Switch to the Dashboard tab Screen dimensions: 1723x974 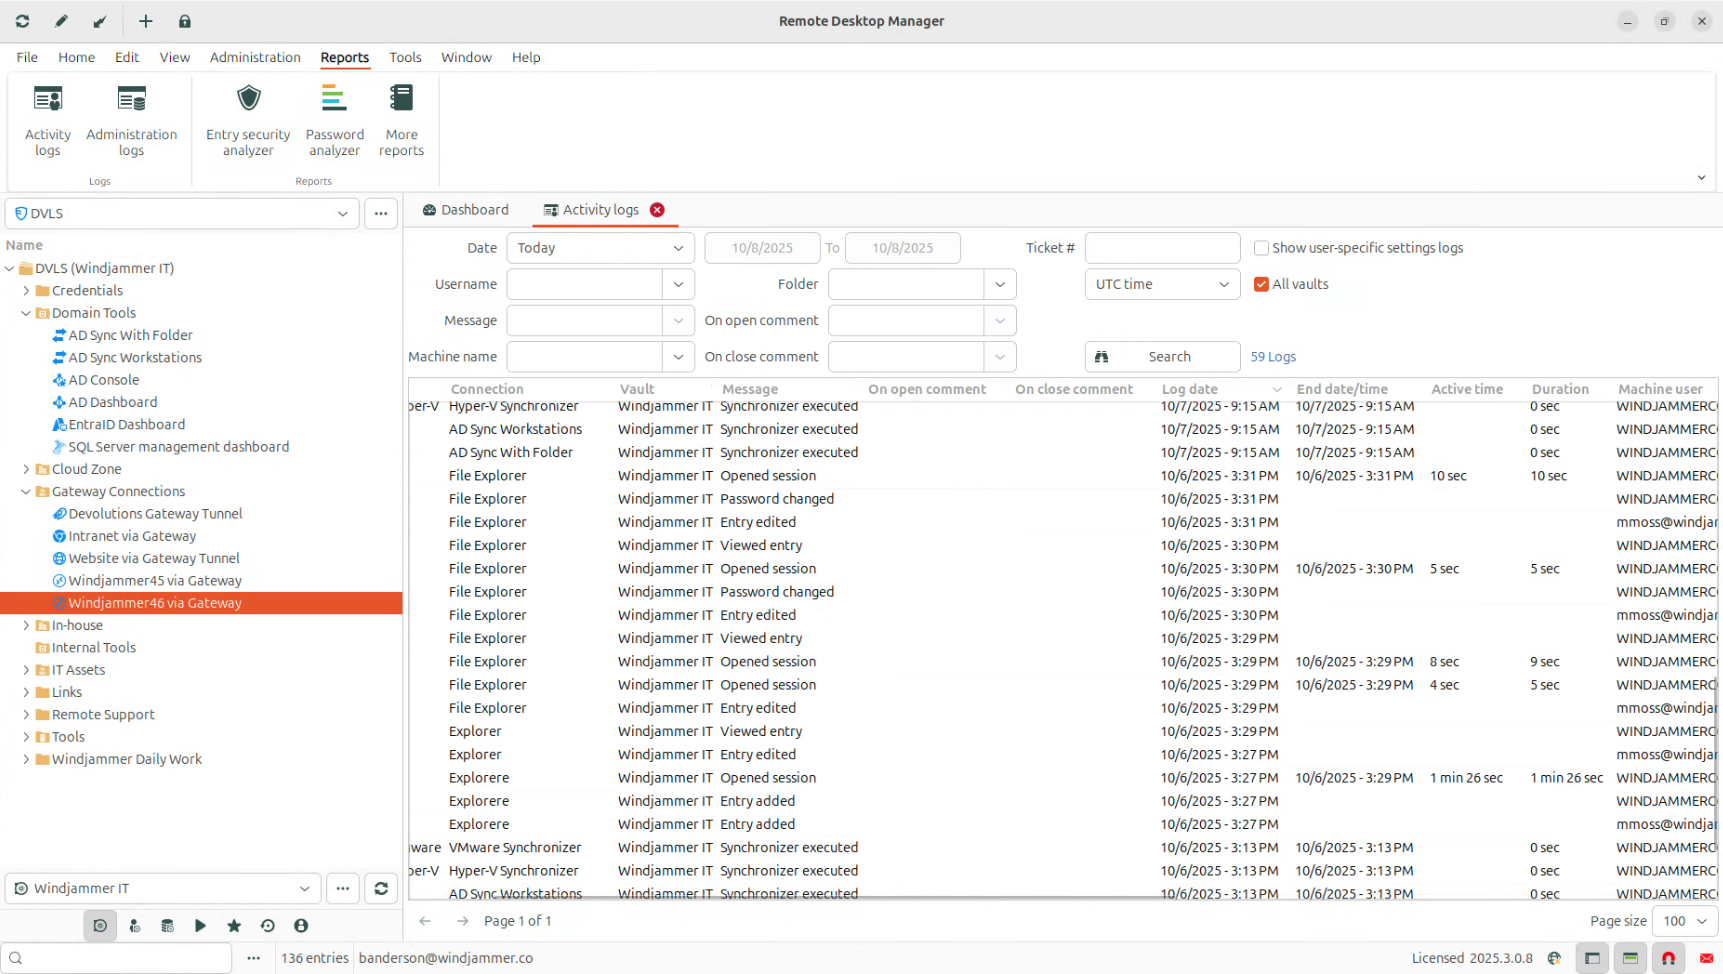(x=466, y=210)
